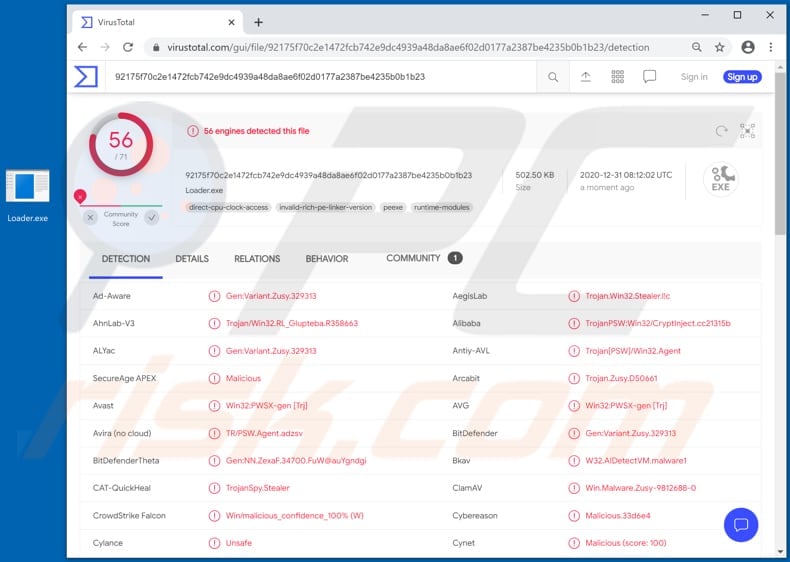Viewport: 790px width, 562px height.
Task: Click the page vertical scrollbar
Action: click(780, 153)
